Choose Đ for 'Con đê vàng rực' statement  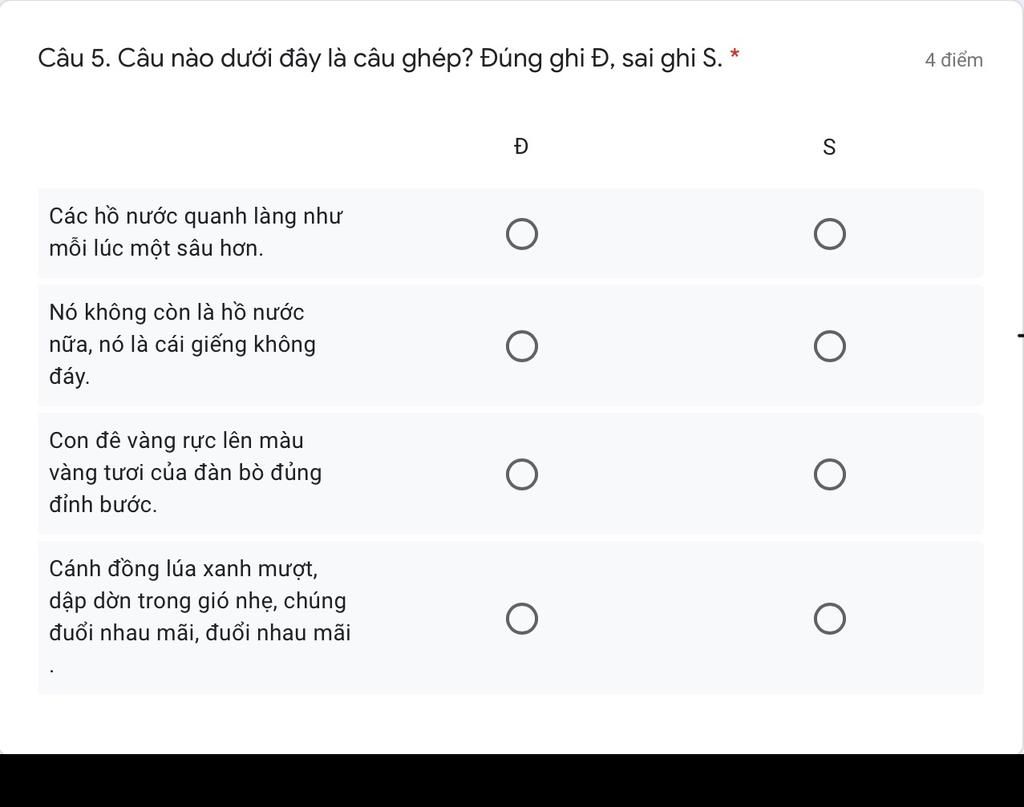[522, 474]
